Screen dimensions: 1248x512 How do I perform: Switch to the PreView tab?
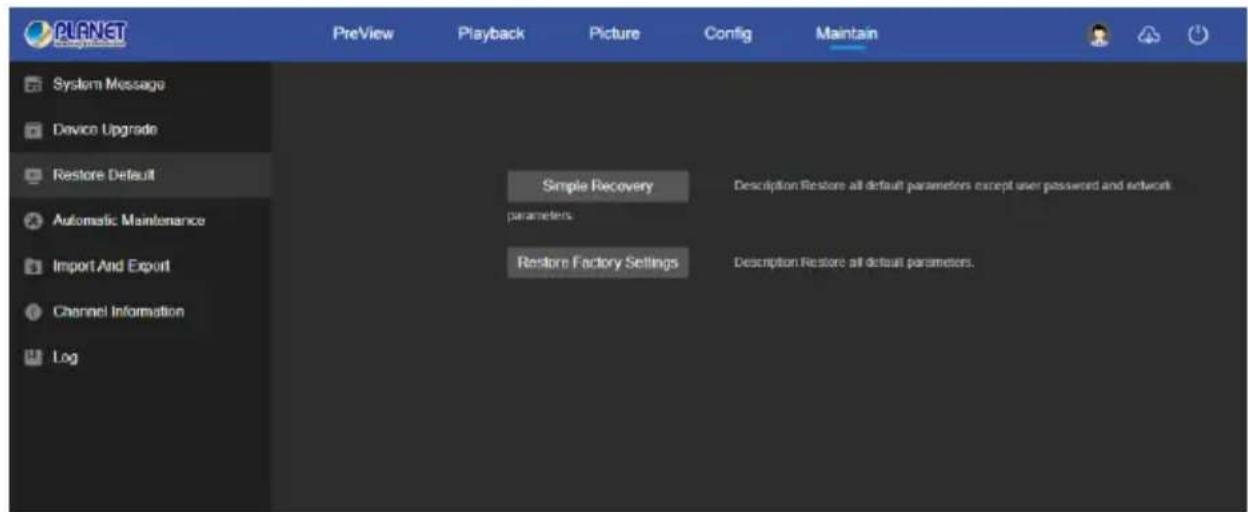(x=363, y=34)
